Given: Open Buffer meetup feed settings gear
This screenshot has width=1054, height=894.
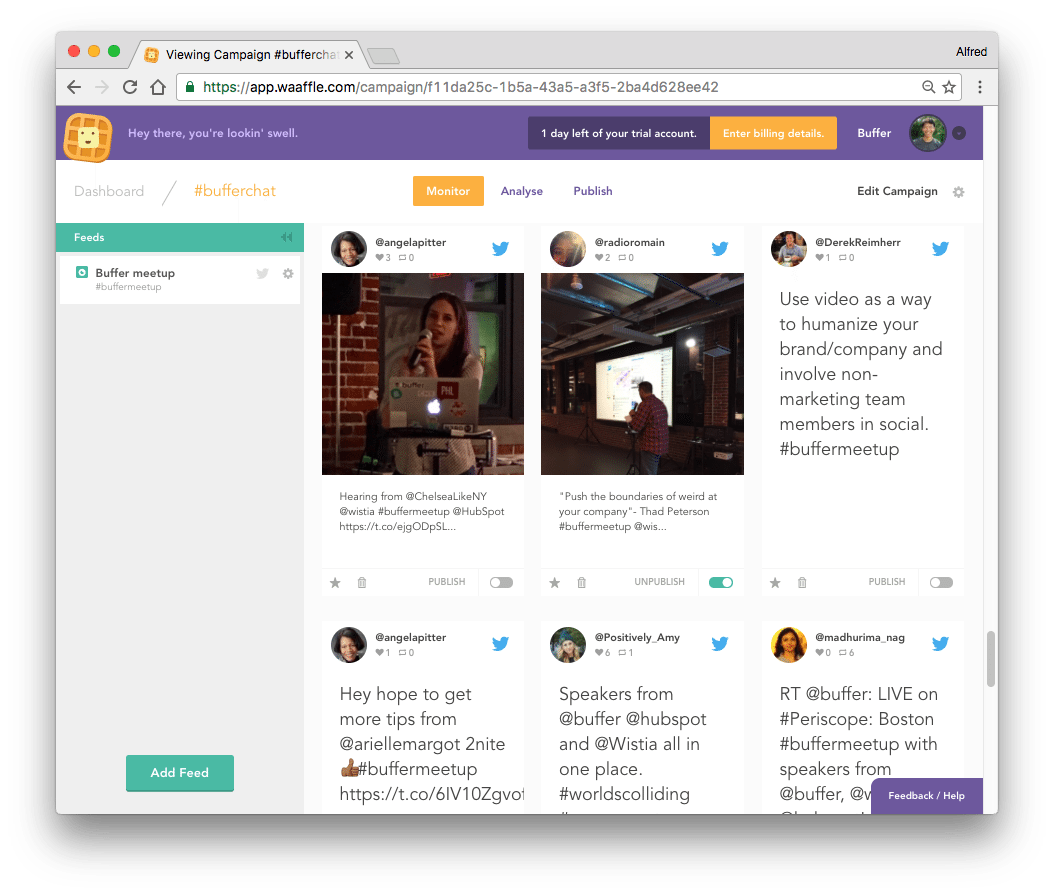Looking at the screenshot, I should 288,274.
